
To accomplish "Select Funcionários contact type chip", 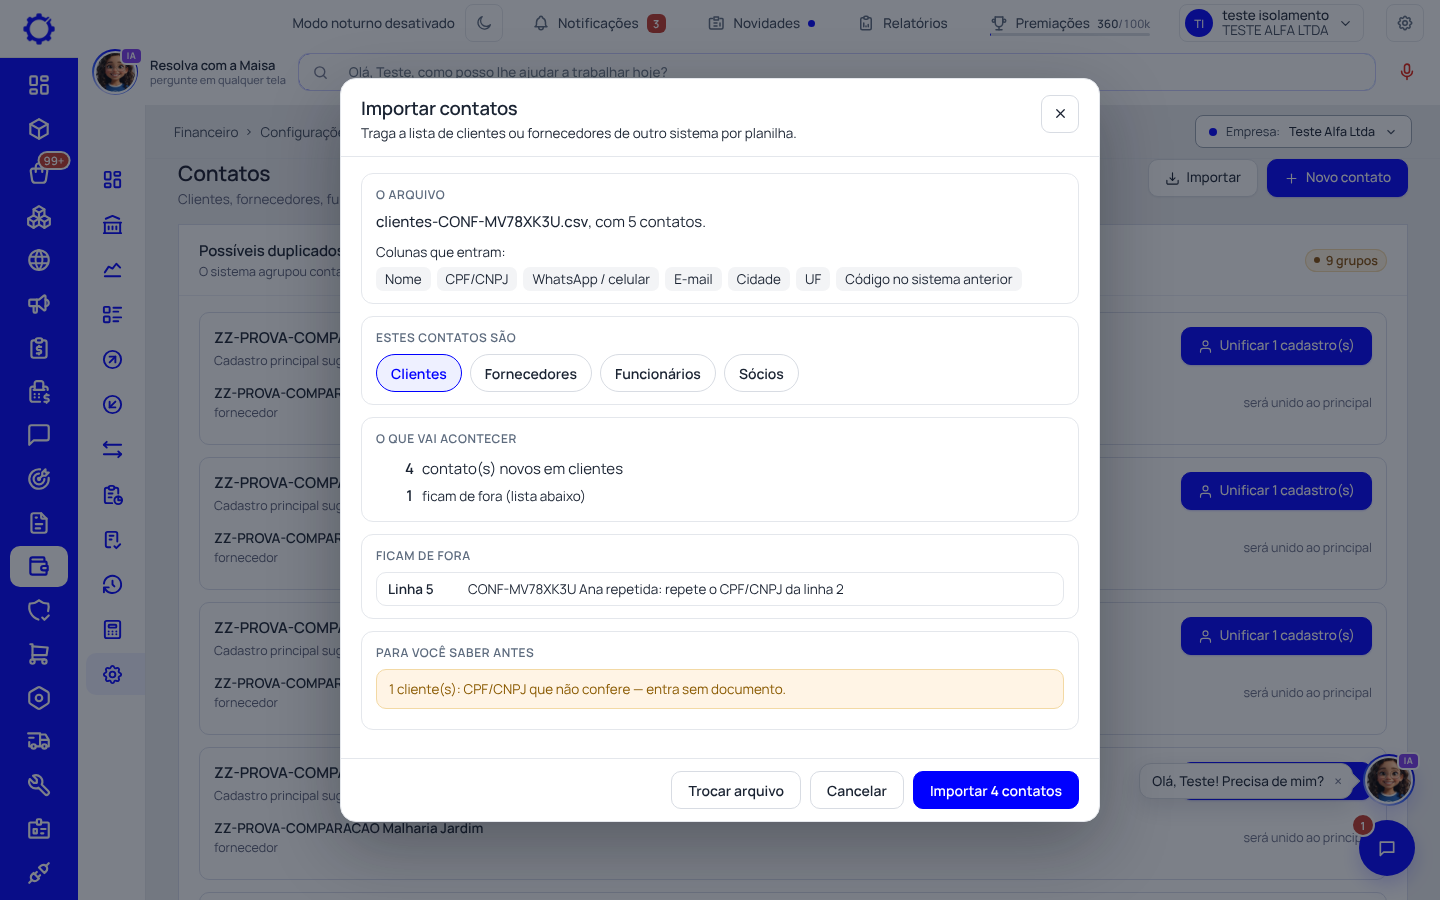I will 658,373.
